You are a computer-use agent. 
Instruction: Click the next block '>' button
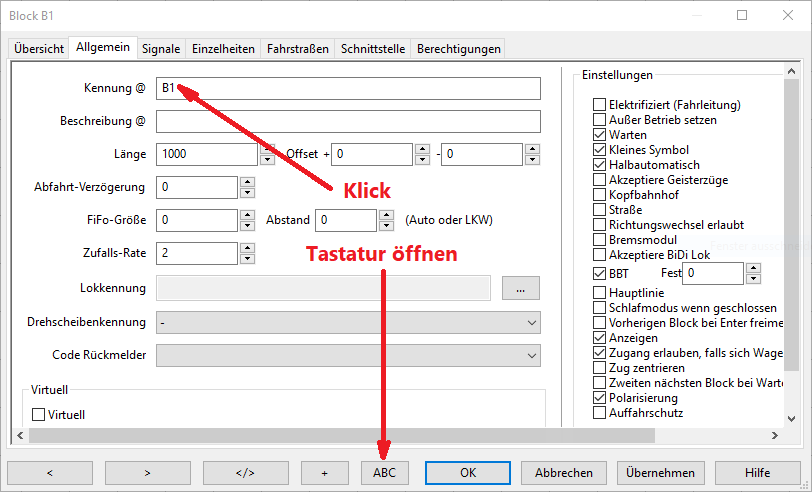[x=147, y=472]
